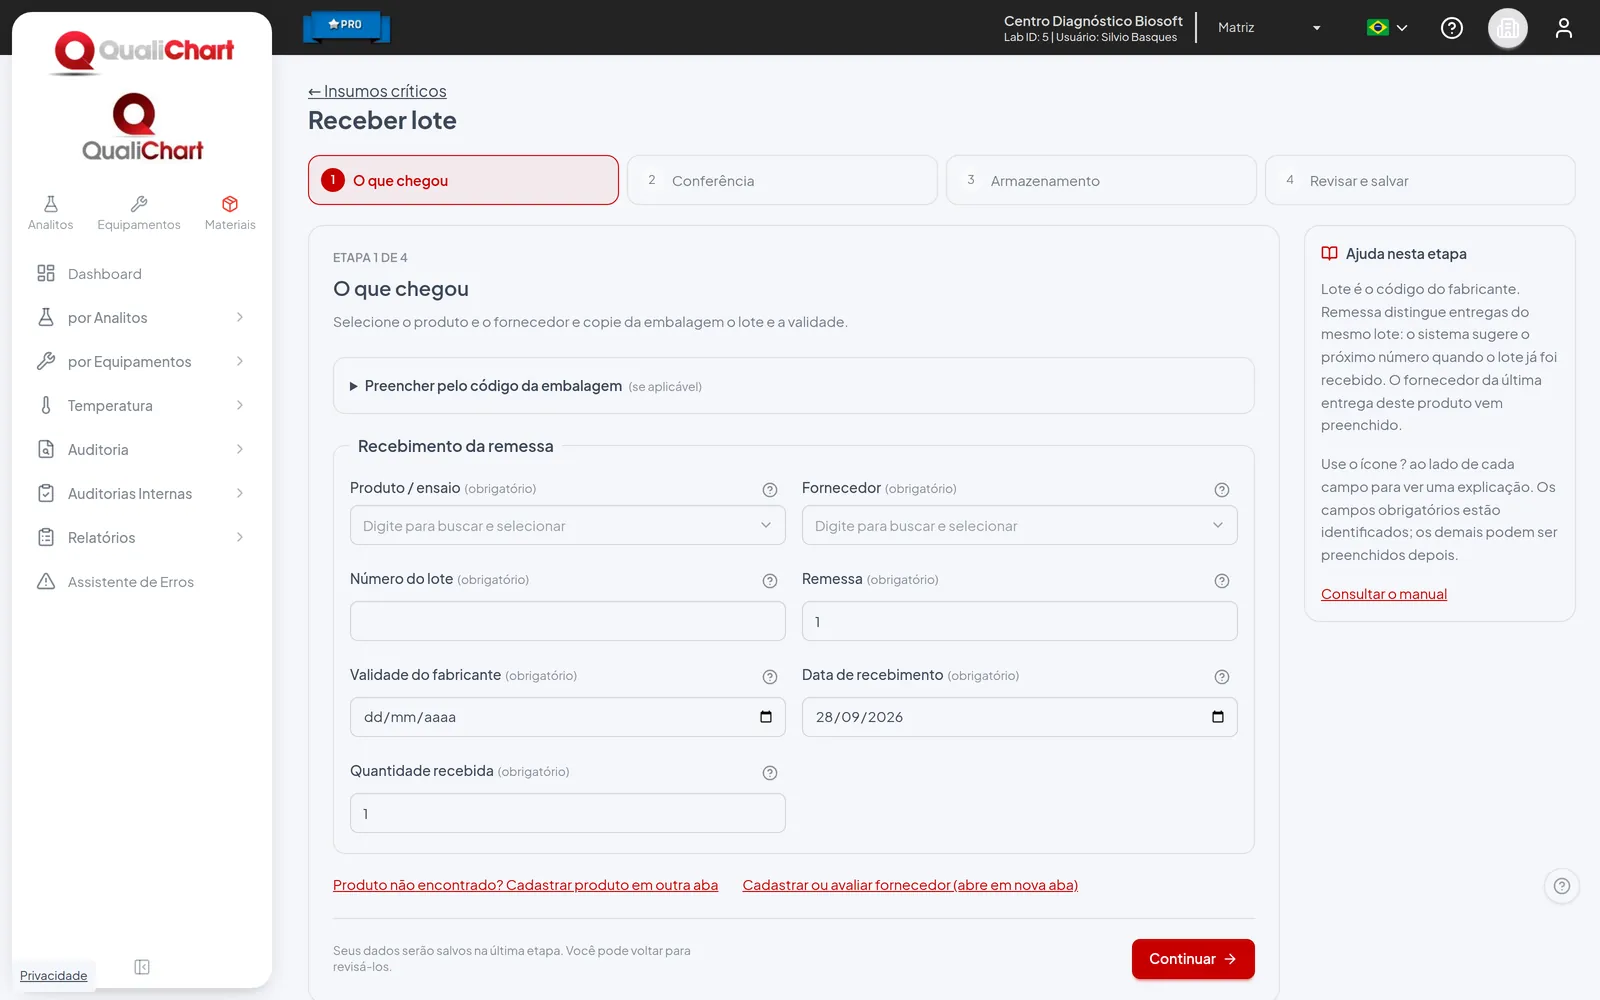Viewport: 1600px width, 1000px height.
Task: Show help for Número do lote field
Action: (770, 581)
